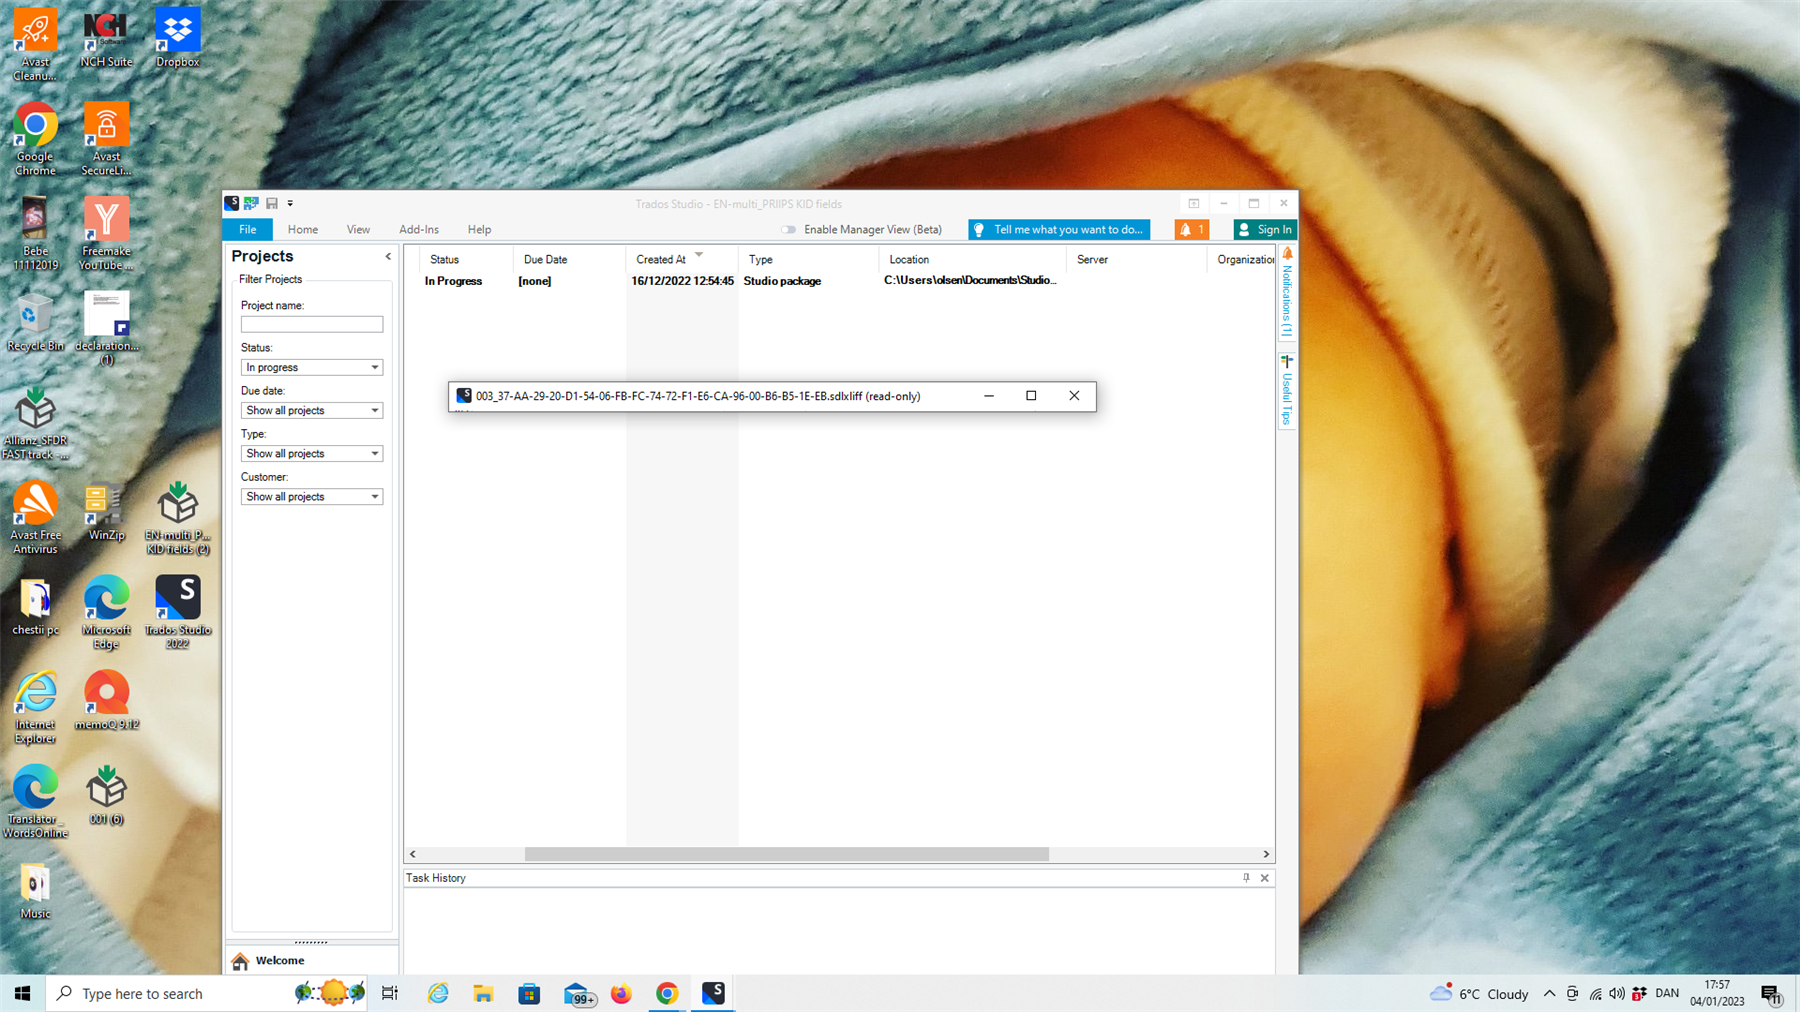Open the Notifications bell showing 1 alert
This screenshot has width=1800, height=1012.
click(x=1190, y=229)
